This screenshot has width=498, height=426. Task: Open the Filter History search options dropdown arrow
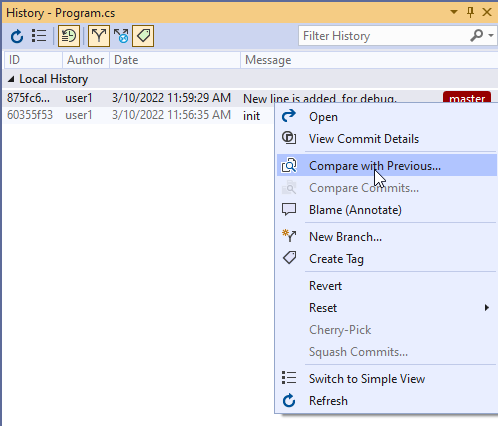pos(491,35)
